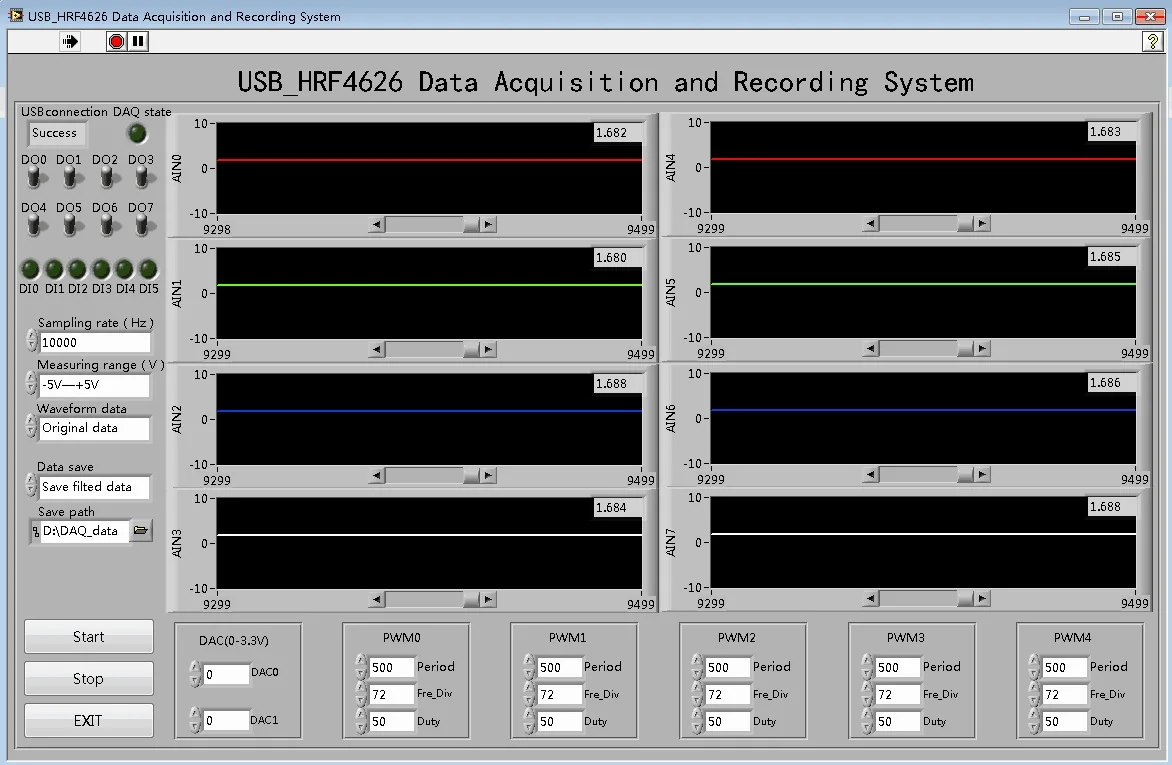1172x765 pixels.
Task: Click the DI4 indicator LED
Action: pyautogui.click(x=125, y=269)
